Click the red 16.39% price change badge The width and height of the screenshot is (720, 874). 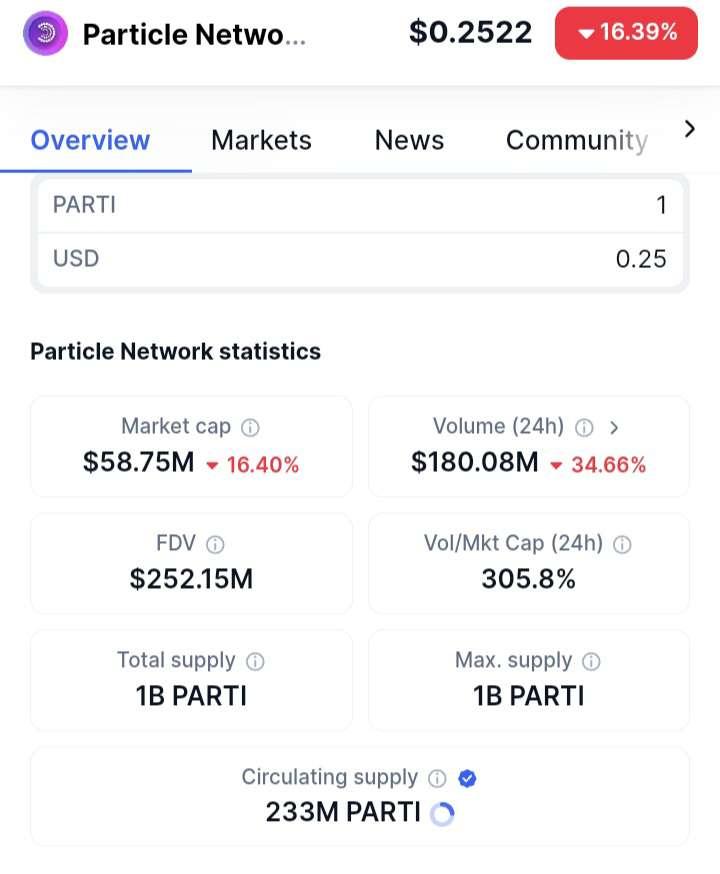[626, 32]
